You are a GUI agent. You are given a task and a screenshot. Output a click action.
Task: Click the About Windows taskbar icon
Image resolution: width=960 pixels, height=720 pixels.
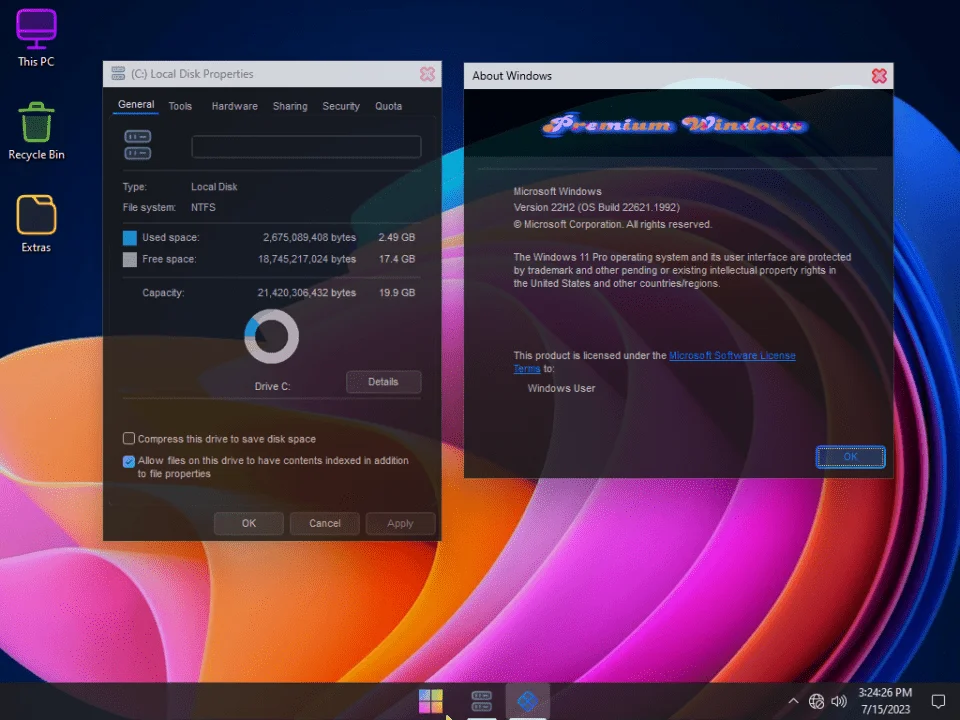point(527,701)
